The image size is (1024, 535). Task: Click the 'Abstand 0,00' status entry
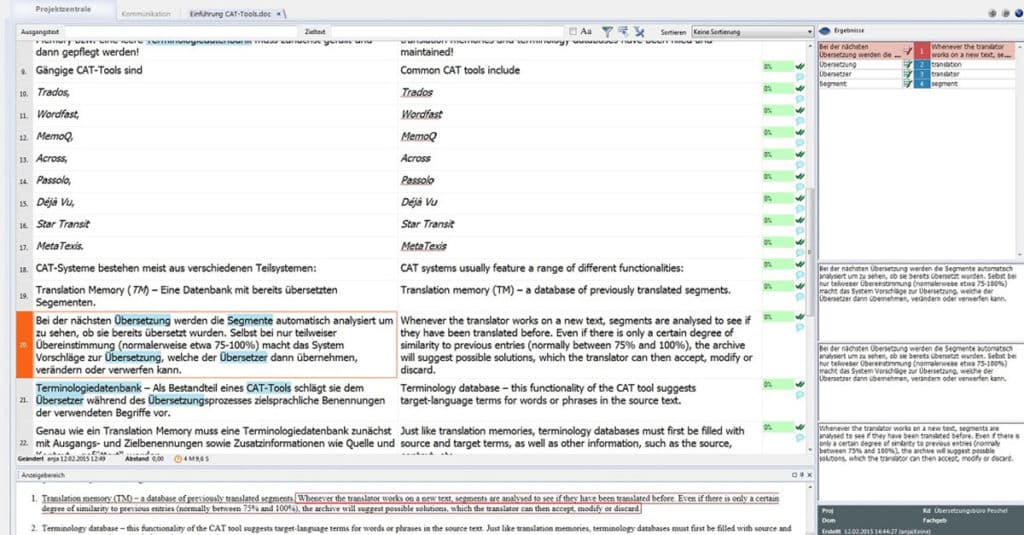144,459
